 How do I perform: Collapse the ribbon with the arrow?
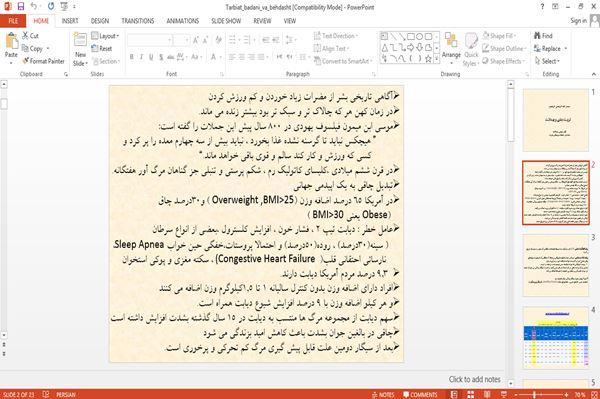pos(593,74)
